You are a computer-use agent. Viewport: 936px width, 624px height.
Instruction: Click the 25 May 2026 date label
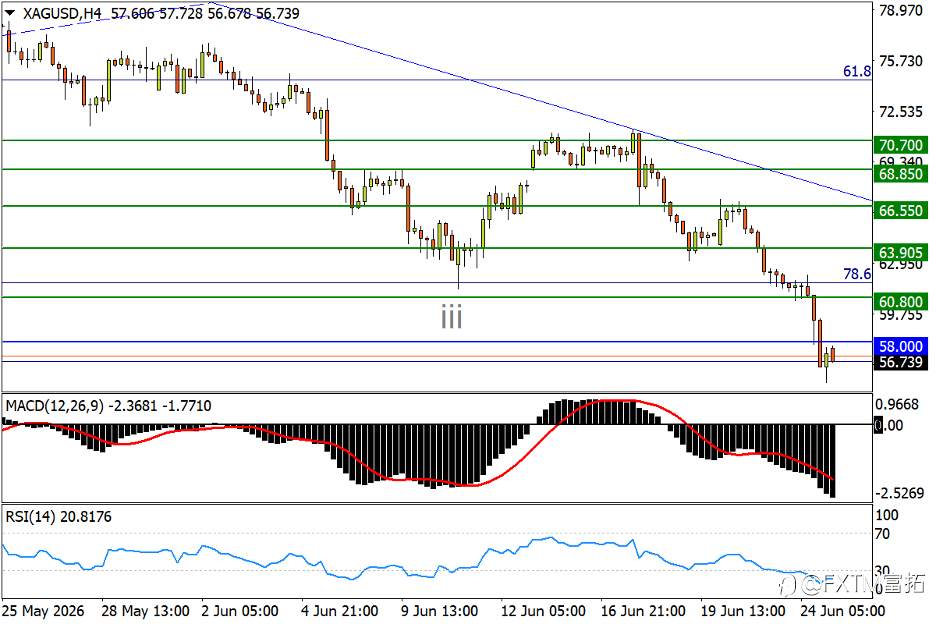coord(43,611)
